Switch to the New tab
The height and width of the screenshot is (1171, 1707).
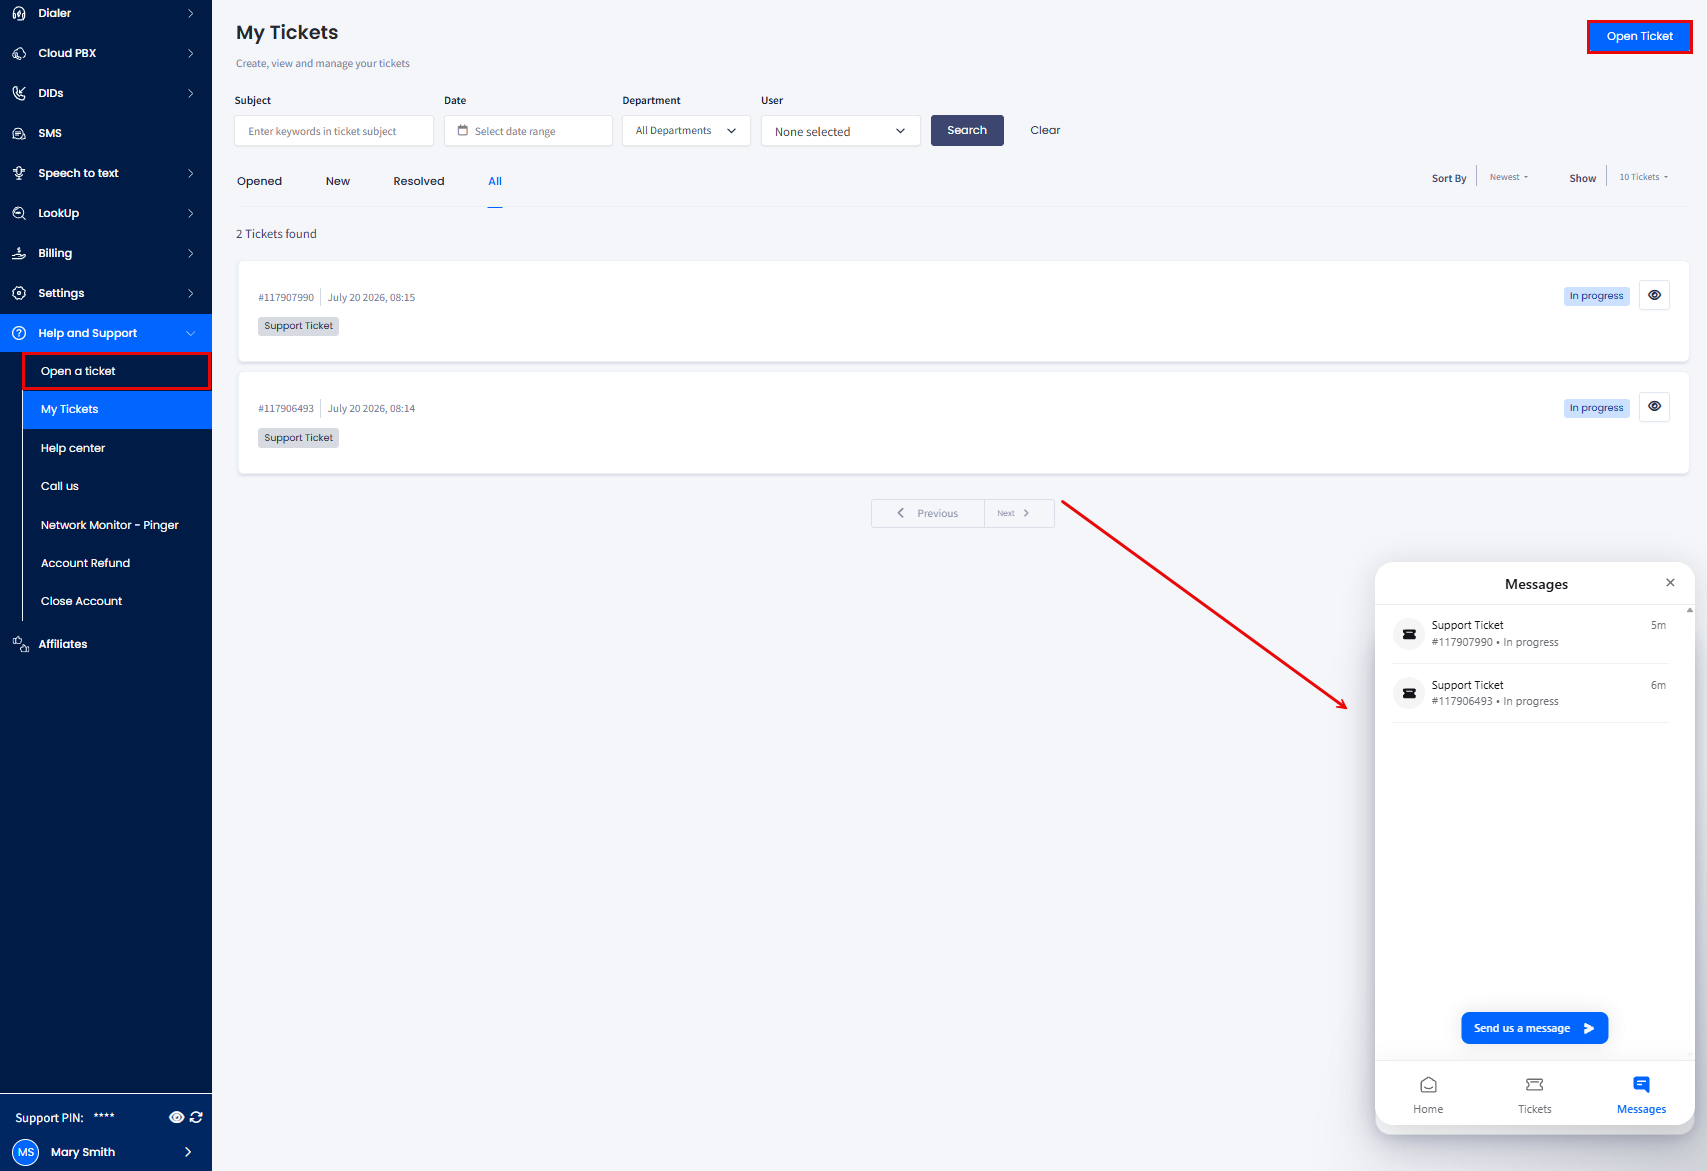338,181
